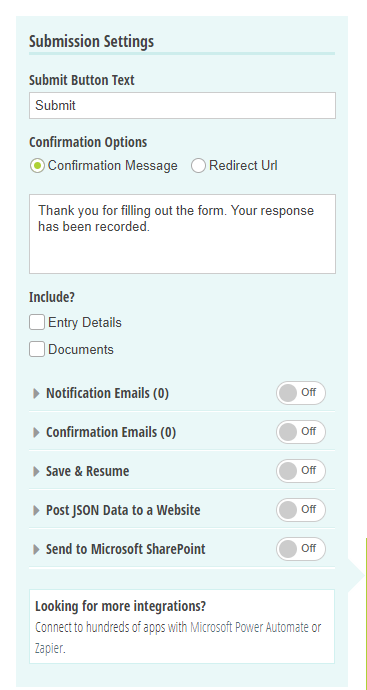
Task: Click the Save & Resume heading label
Action: 88,471
